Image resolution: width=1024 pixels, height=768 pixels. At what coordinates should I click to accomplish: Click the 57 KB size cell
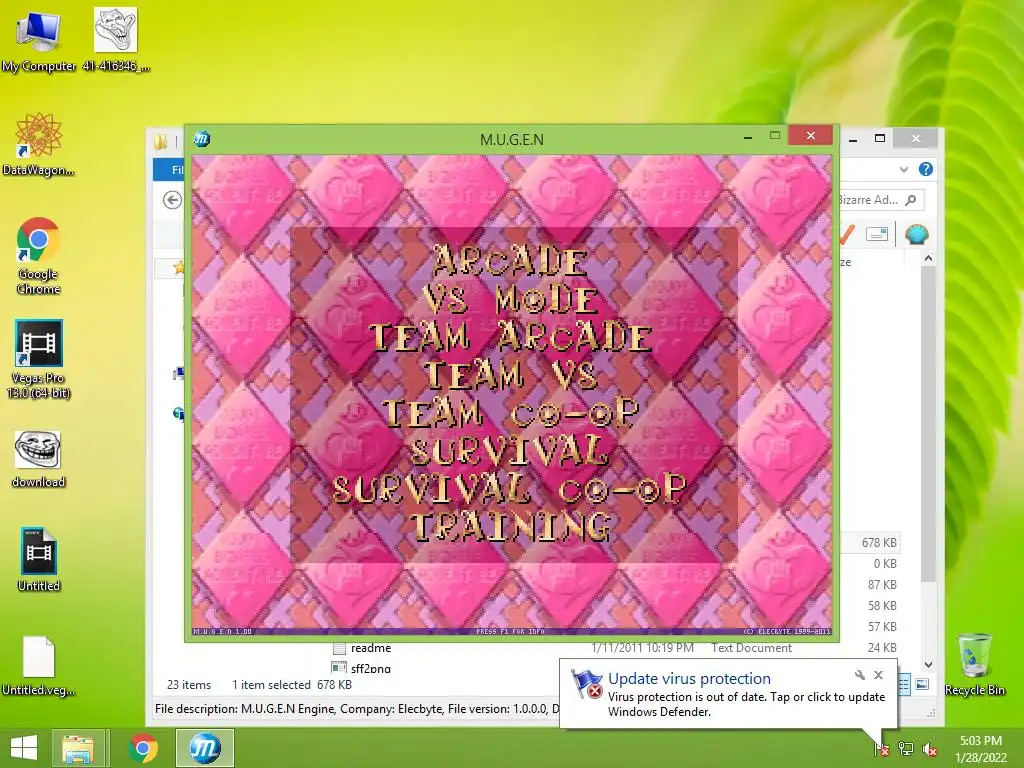click(x=882, y=626)
